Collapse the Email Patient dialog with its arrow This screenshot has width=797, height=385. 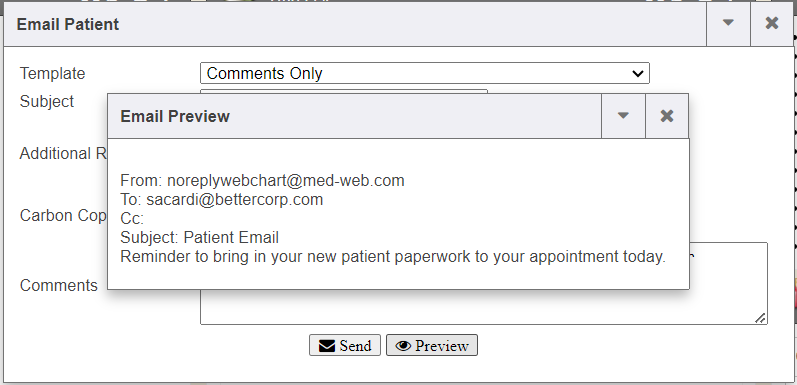coord(728,23)
